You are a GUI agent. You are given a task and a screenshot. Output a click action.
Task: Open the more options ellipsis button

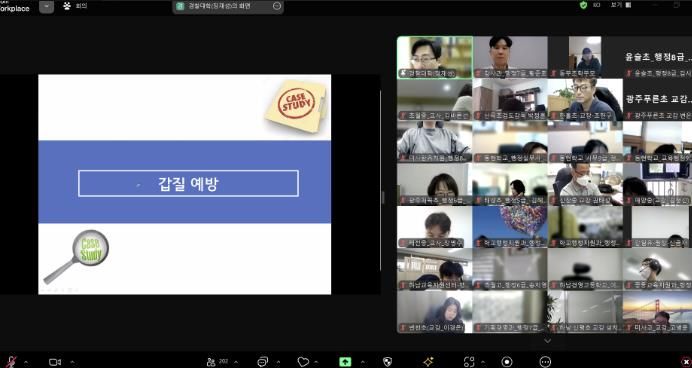545,362
